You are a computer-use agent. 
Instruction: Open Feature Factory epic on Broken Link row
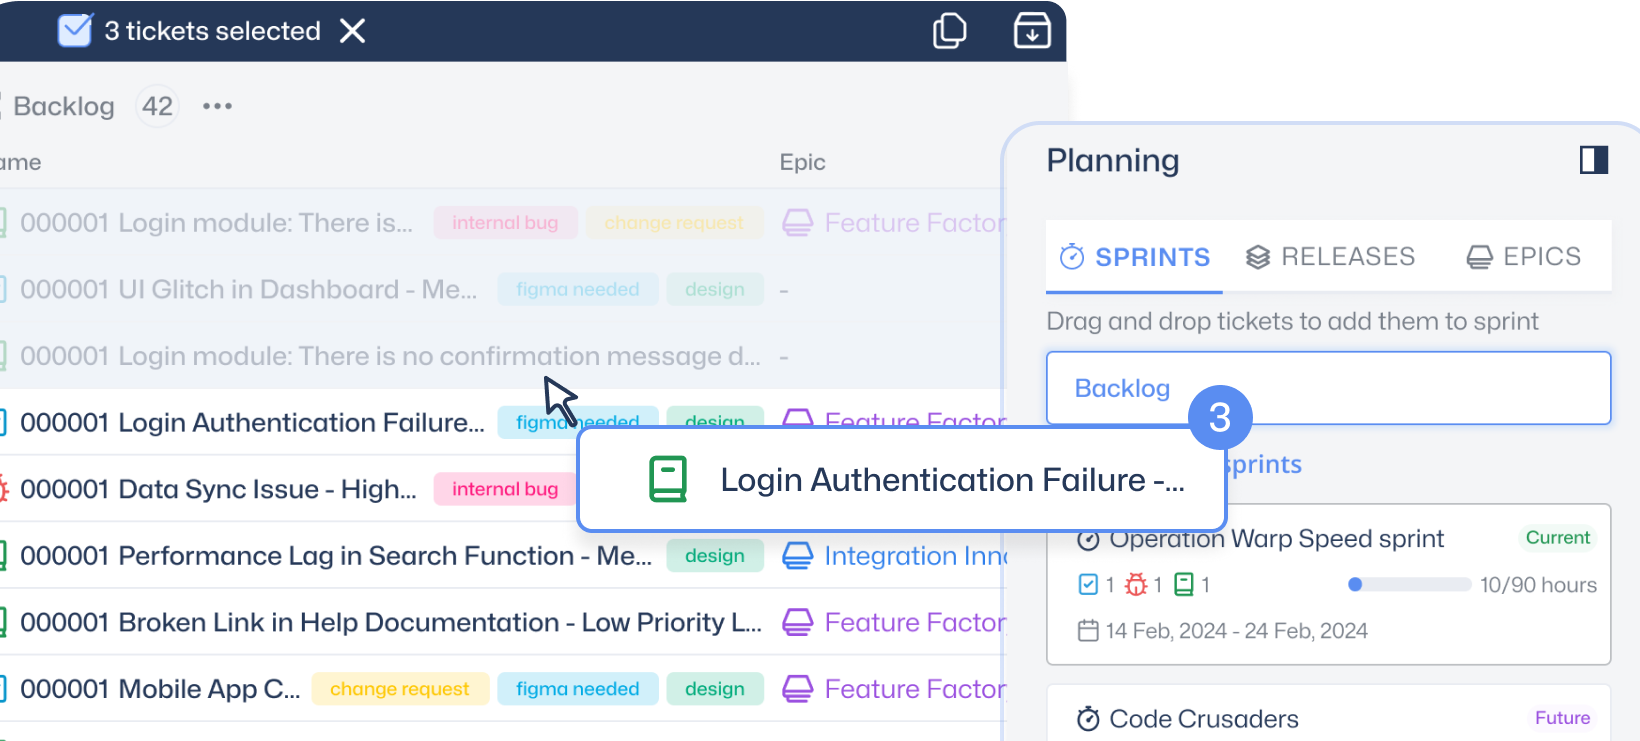pos(914,622)
